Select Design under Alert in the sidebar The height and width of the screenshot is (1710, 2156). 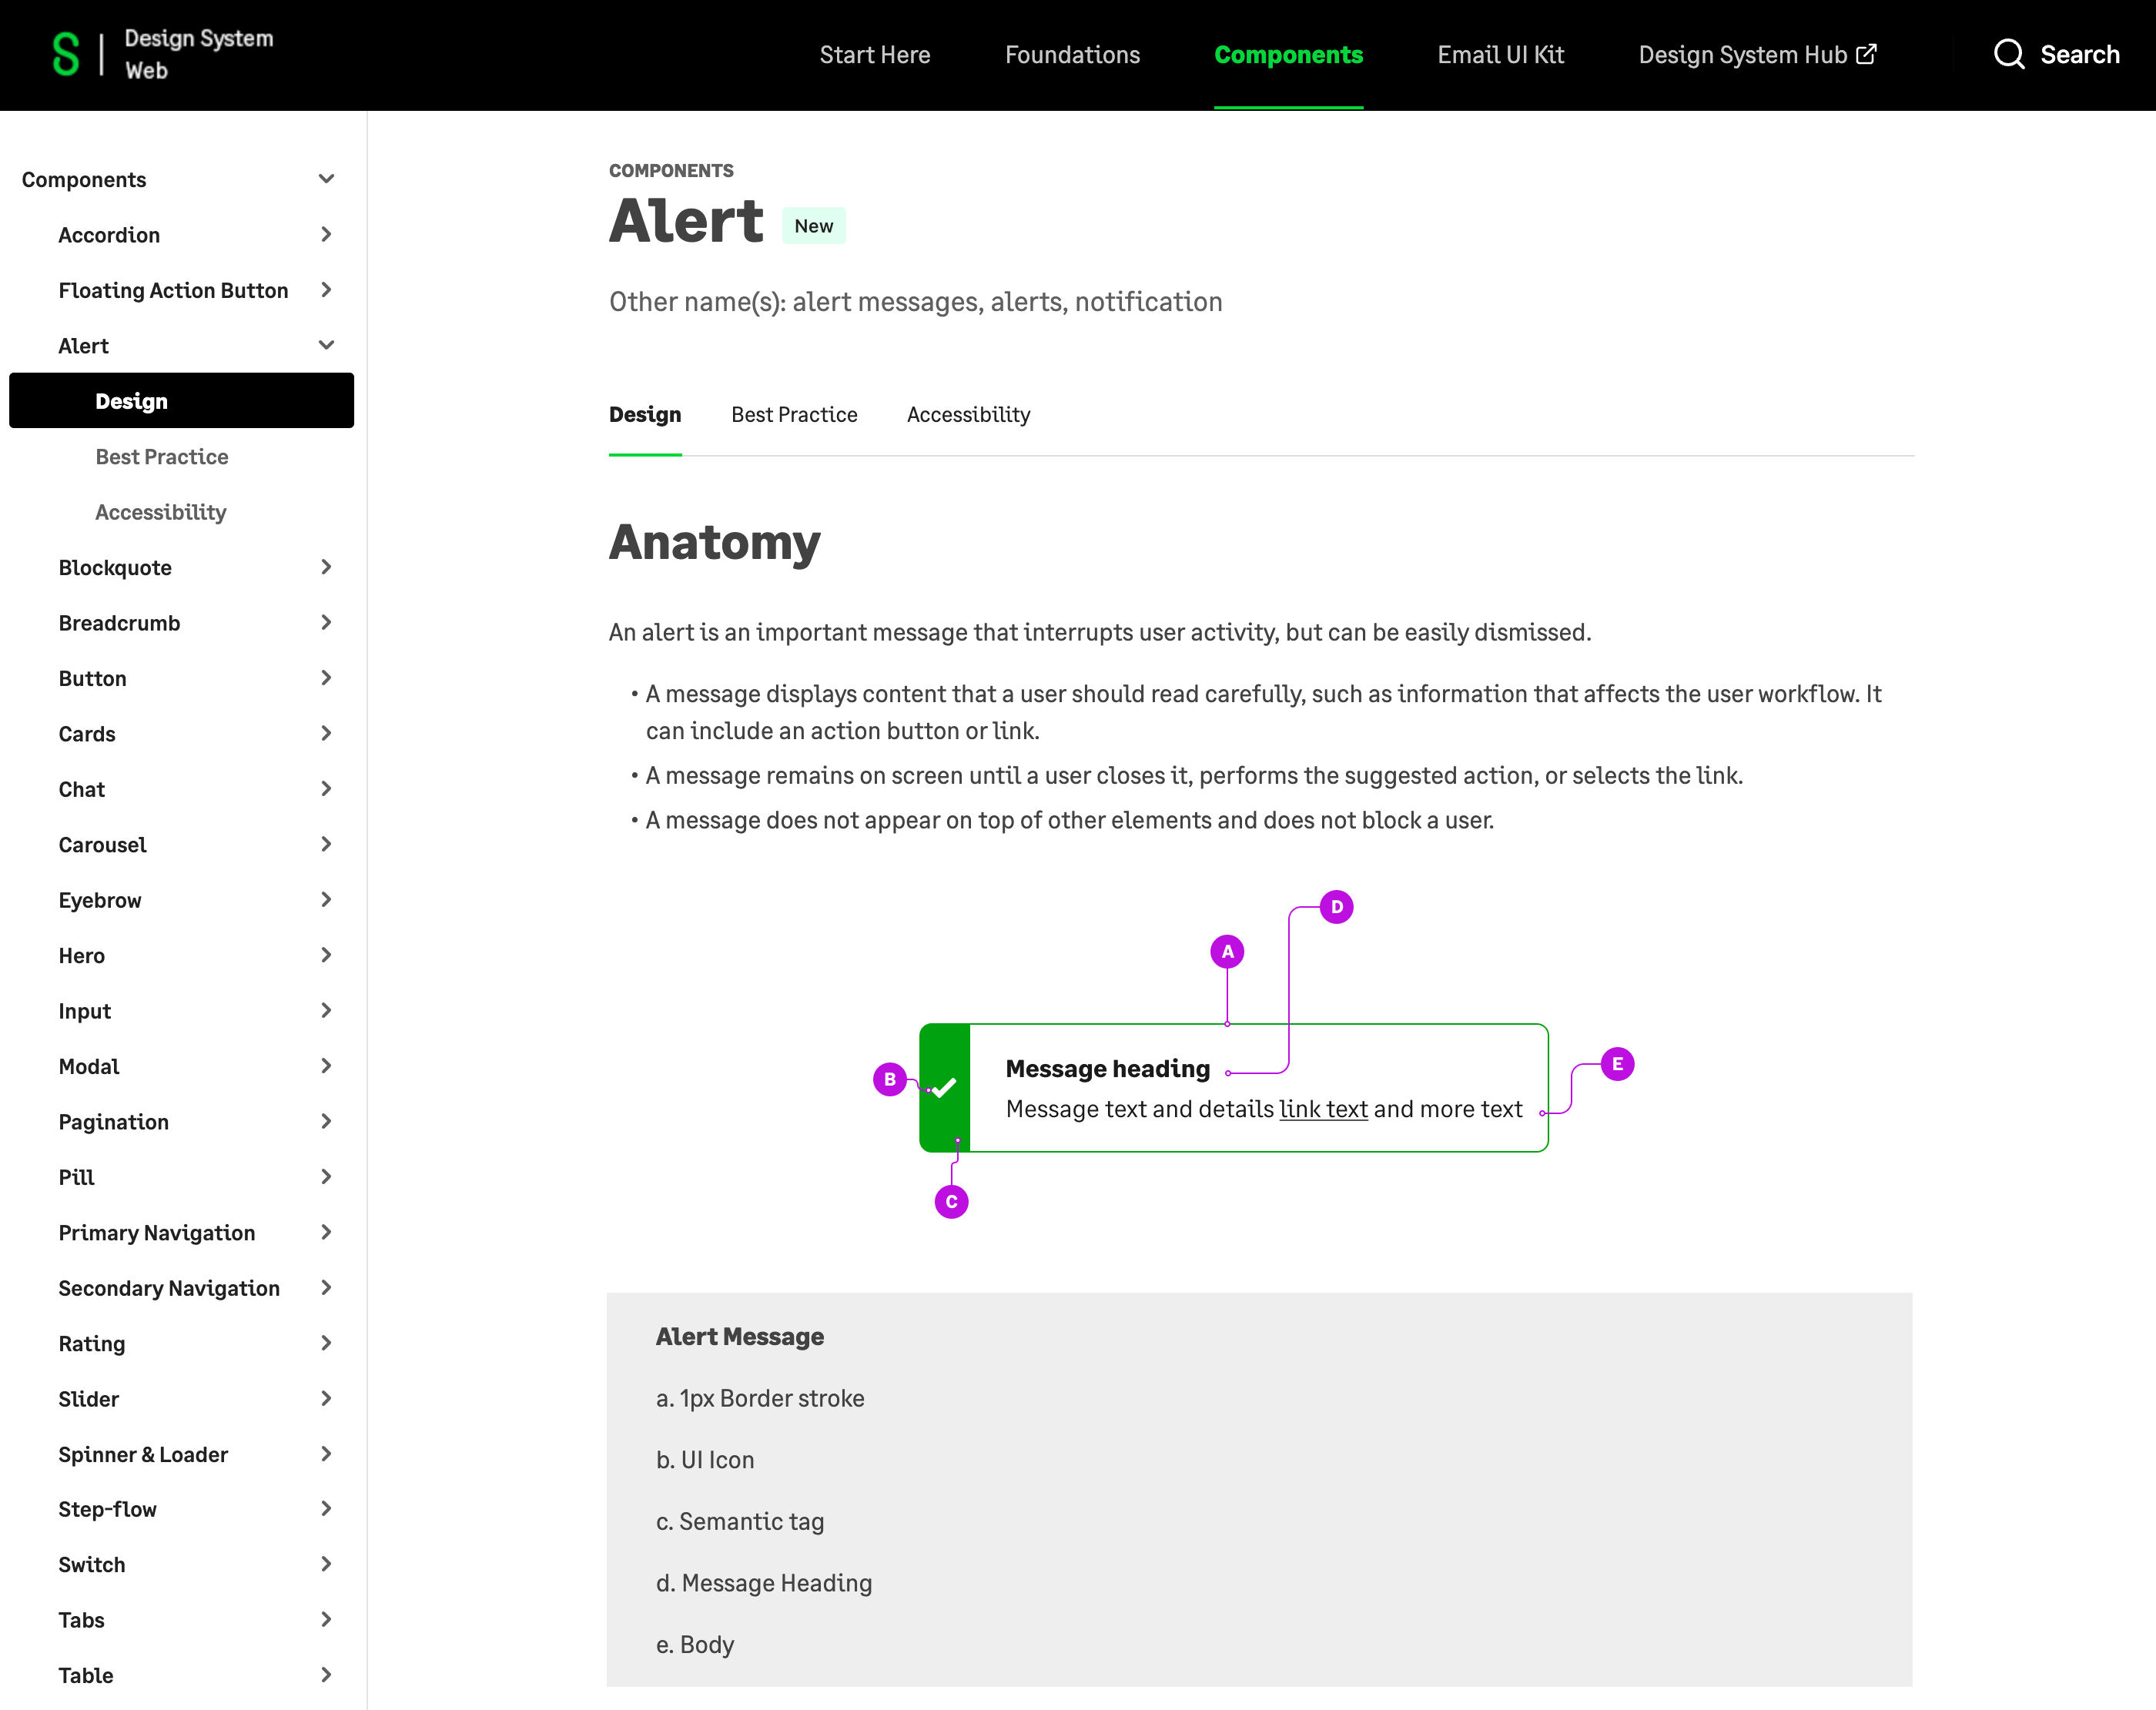point(181,401)
